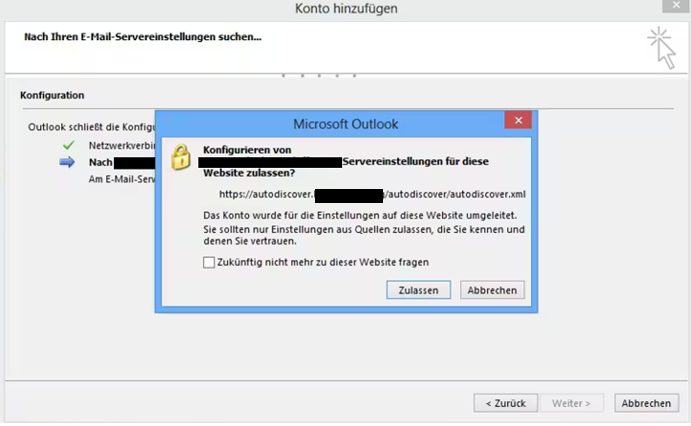691x426 pixels.
Task: Click the 'Konto hinzufügen' window title
Action: click(x=346, y=9)
